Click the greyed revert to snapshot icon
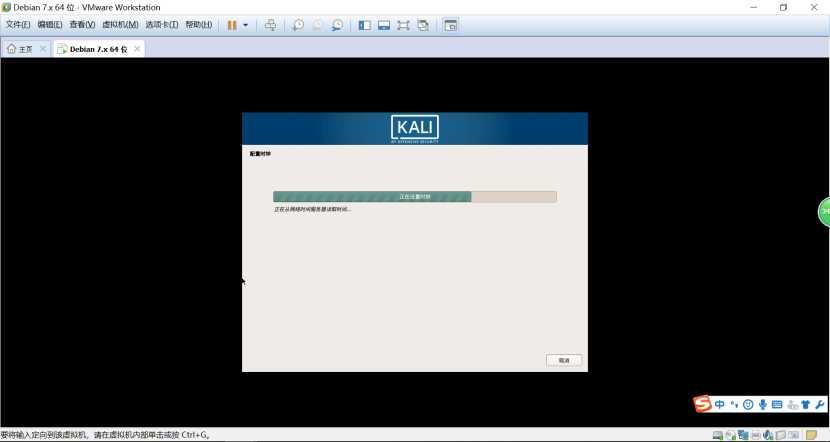 tap(318, 25)
